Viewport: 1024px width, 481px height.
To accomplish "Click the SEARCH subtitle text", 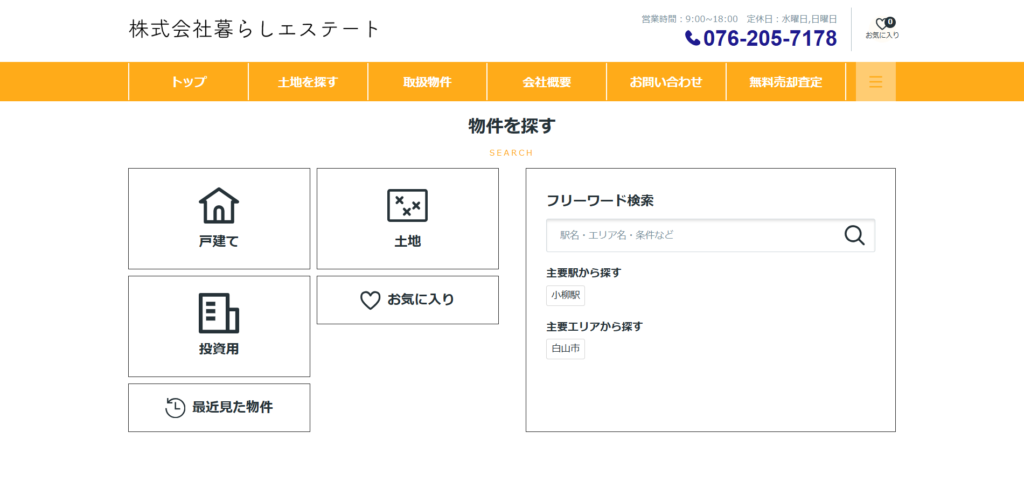I will (511, 153).
